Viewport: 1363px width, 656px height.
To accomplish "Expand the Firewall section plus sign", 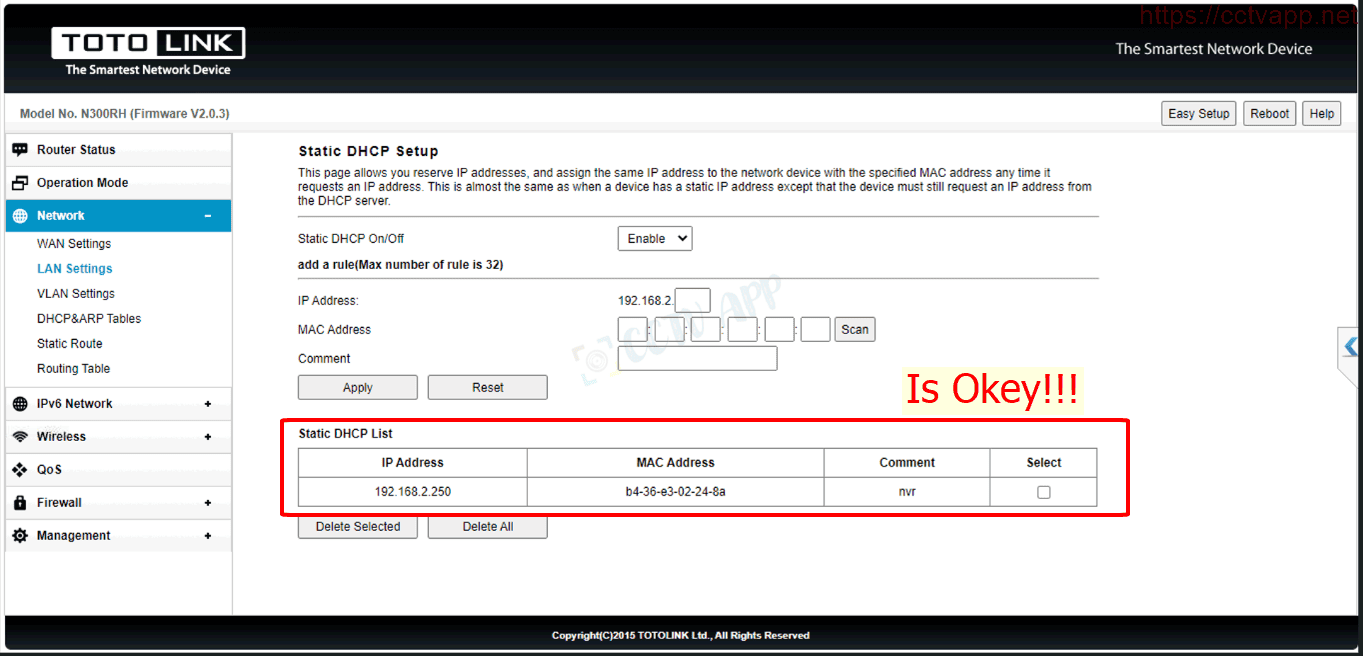I will pyautogui.click(x=208, y=503).
